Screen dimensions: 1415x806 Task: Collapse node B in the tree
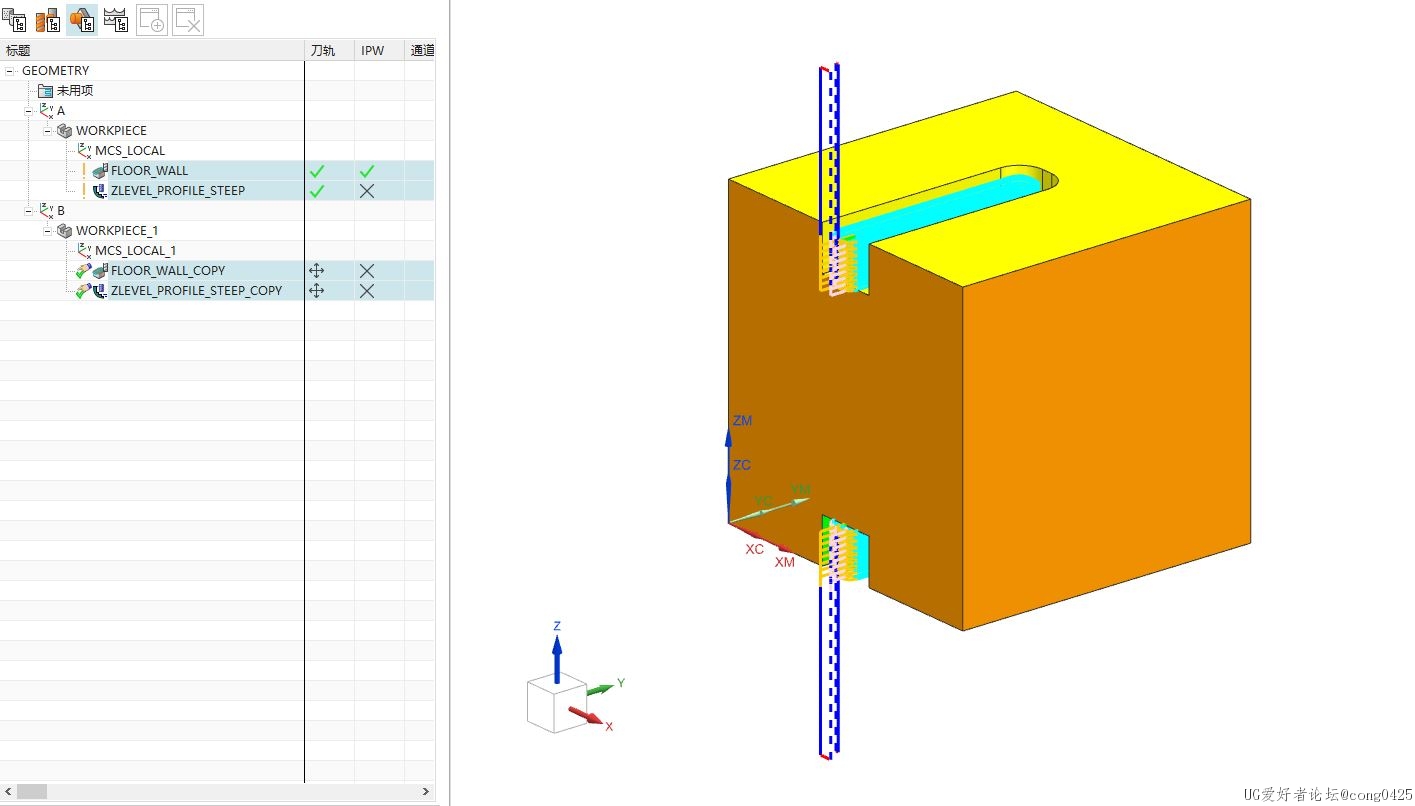tap(29, 211)
